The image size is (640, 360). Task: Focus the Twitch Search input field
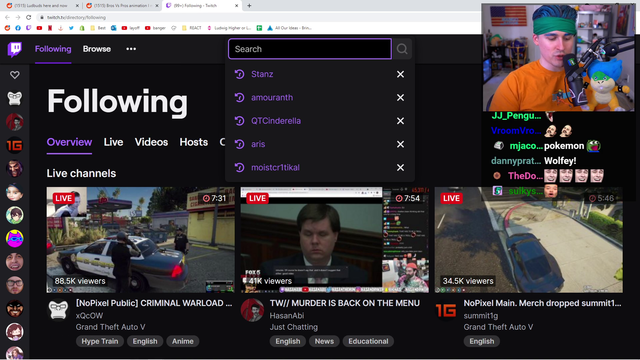tap(310, 49)
